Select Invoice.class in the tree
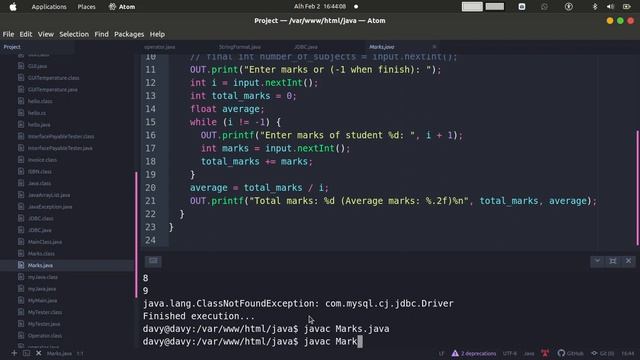This screenshot has width=640, height=360. [42, 160]
